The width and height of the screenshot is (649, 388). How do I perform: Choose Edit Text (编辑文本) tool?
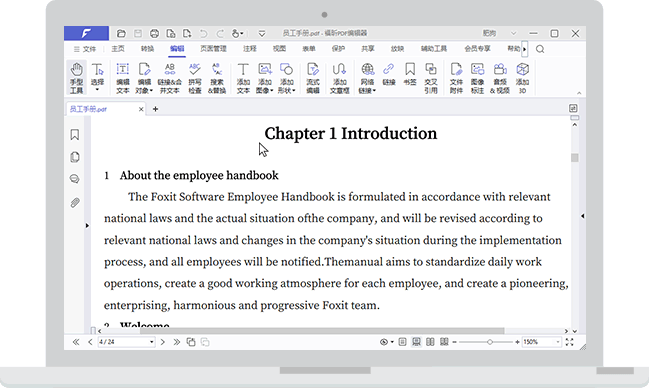click(123, 78)
